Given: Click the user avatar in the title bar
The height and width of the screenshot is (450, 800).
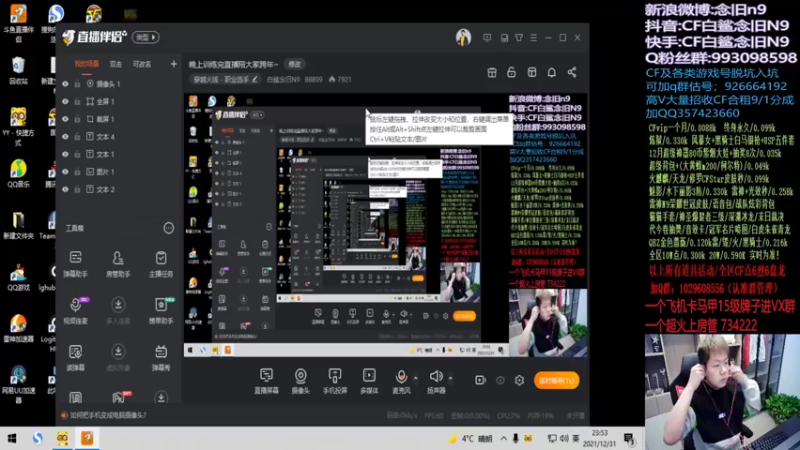Looking at the screenshot, I should [463, 37].
